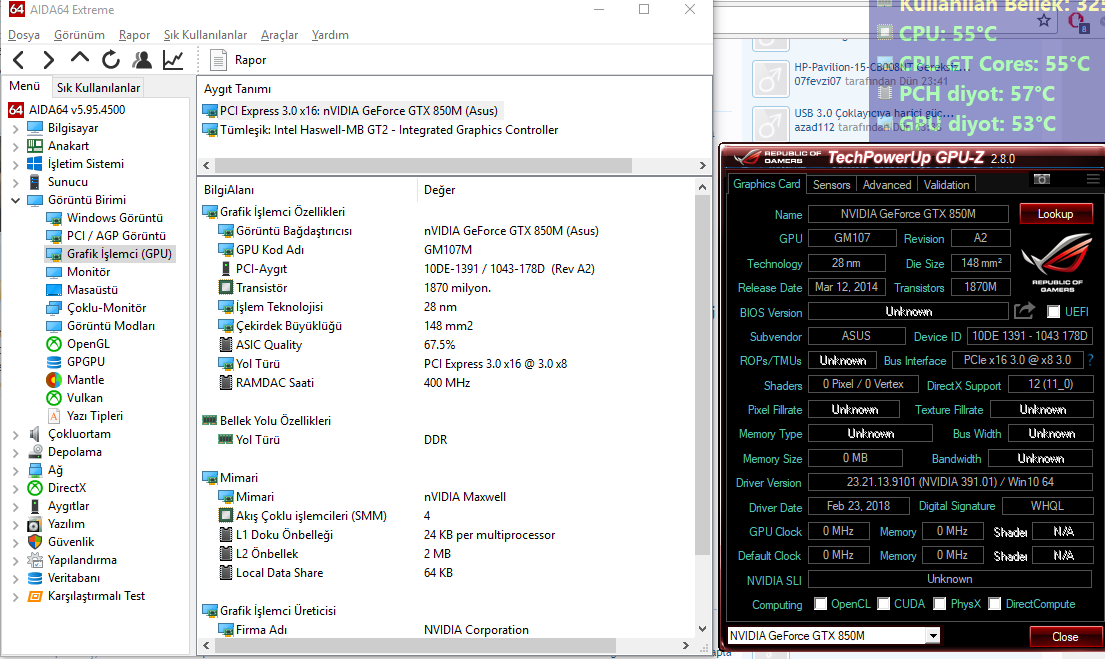1105x659 pixels.
Task: Toggle the DirectCompute checkbox in GPU-Z
Action: [995, 604]
